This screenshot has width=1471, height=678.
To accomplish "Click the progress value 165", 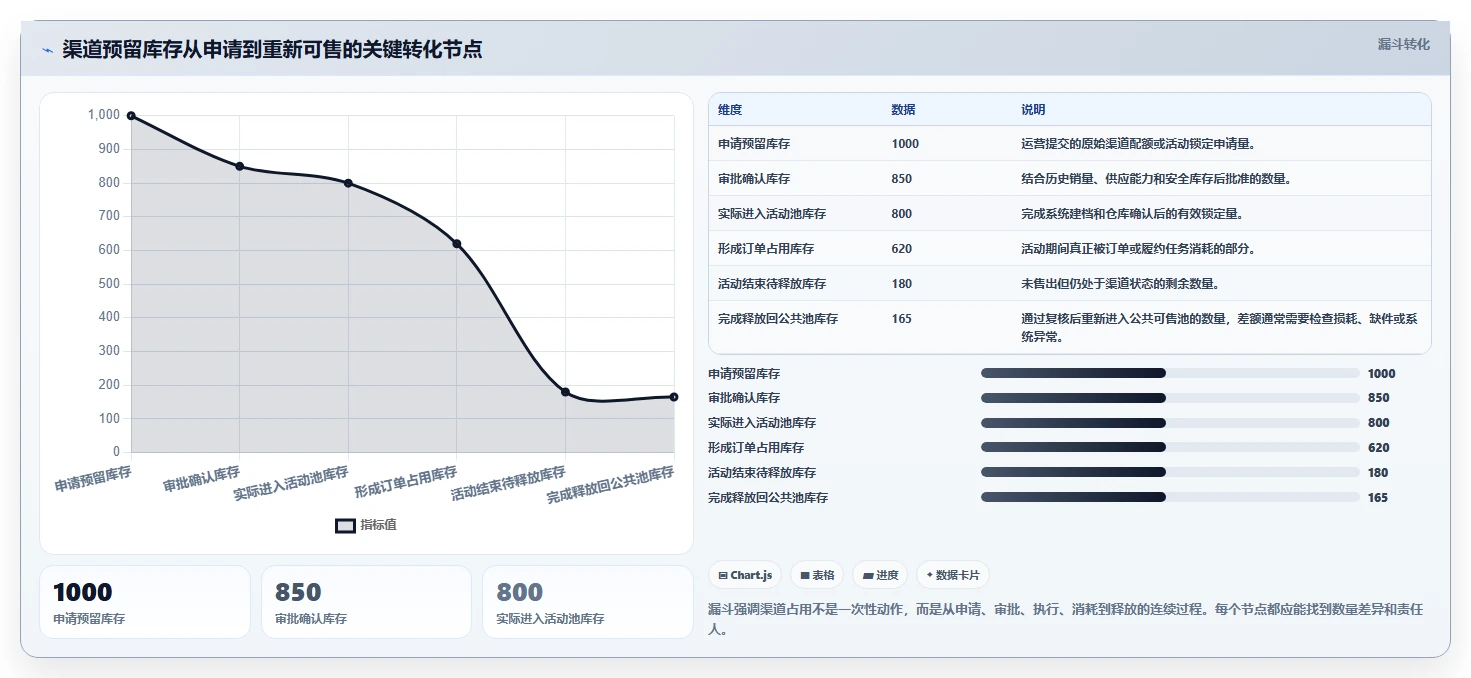I will 1378,498.
